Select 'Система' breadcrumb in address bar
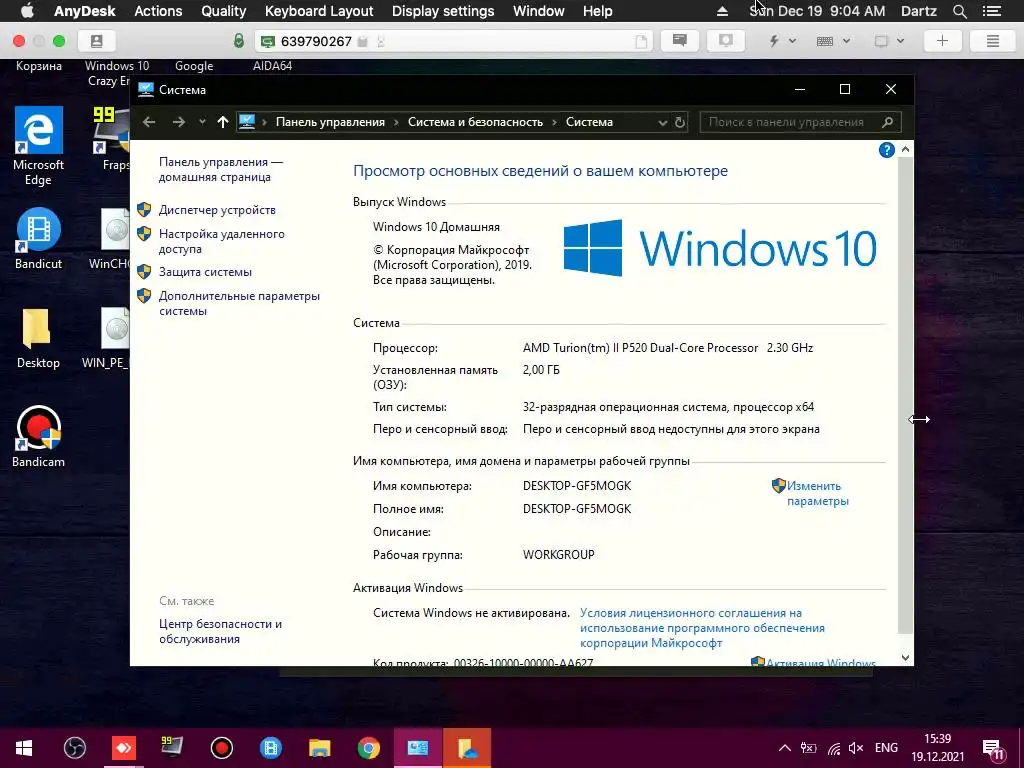This screenshot has height=768, width=1024. pyautogui.click(x=589, y=122)
